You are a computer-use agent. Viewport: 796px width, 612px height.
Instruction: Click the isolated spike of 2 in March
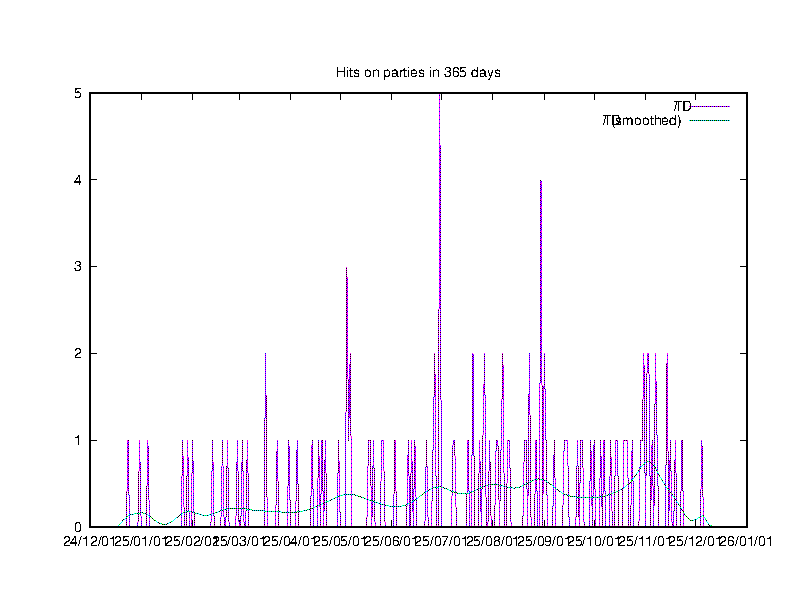tap(265, 356)
